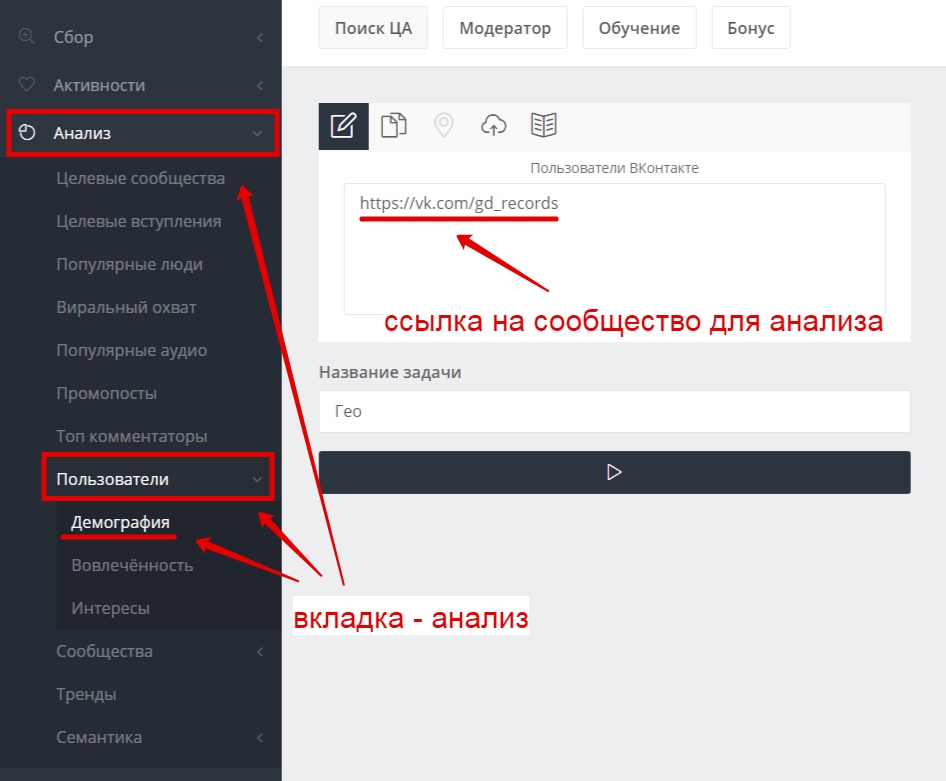This screenshot has height=781, width=946.
Task: Expand the Семантика submenu chevron
Action: pos(260,738)
